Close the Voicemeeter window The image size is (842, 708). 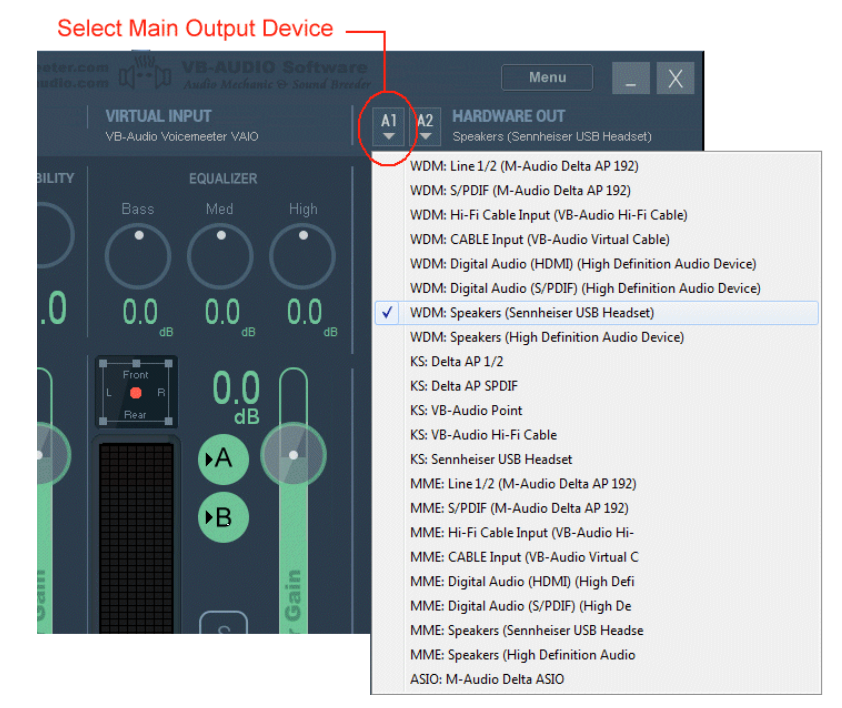coord(675,78)
